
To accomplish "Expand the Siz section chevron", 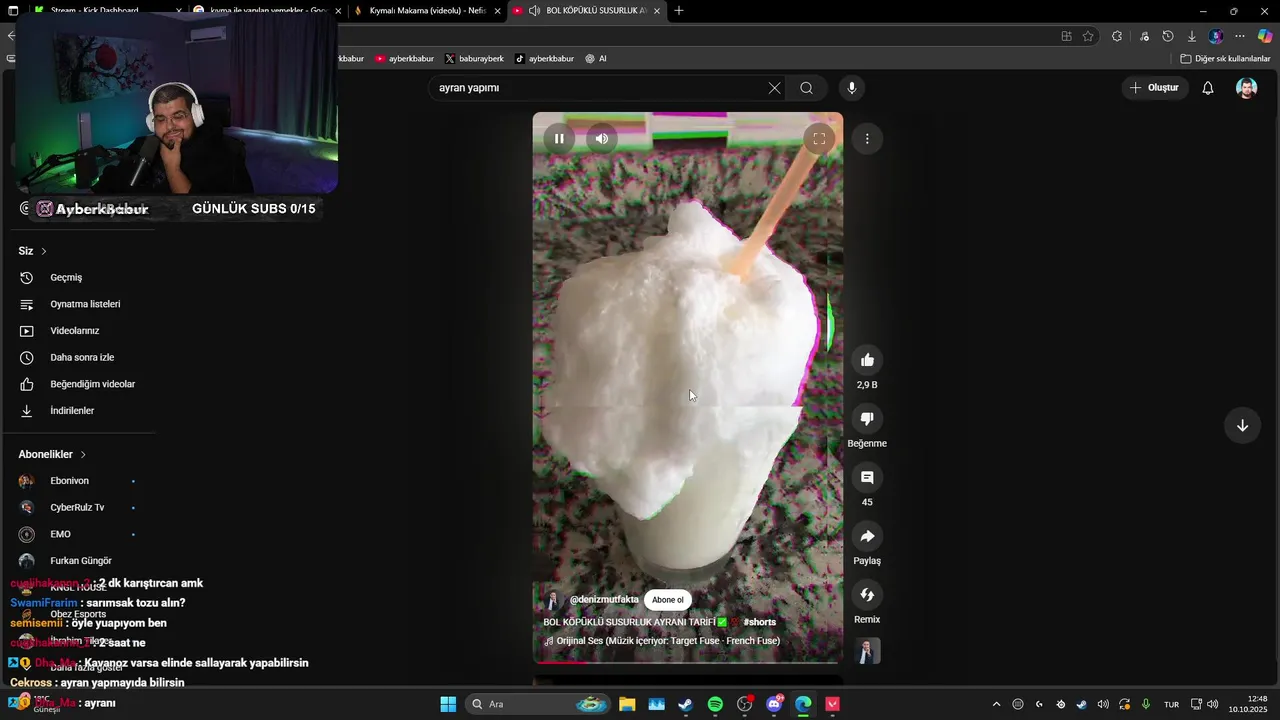I will [44, 251].
